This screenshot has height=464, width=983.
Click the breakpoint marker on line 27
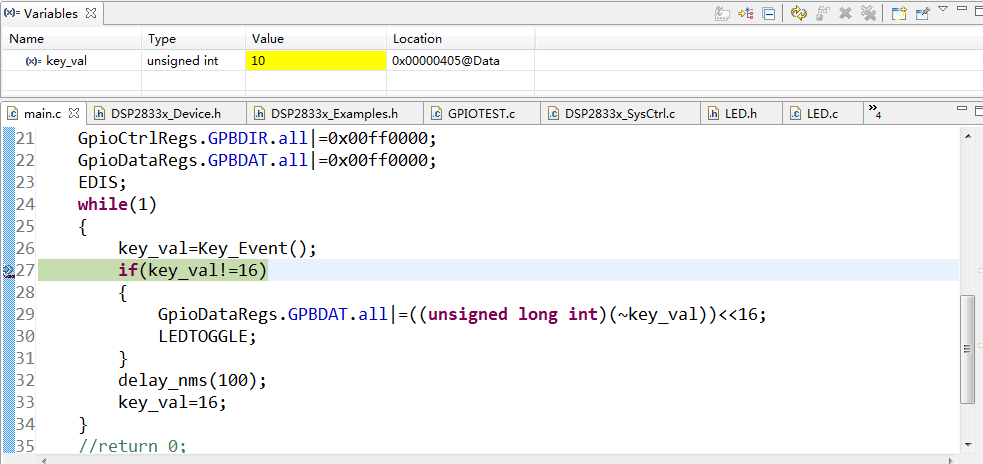(x=8, y=270)
